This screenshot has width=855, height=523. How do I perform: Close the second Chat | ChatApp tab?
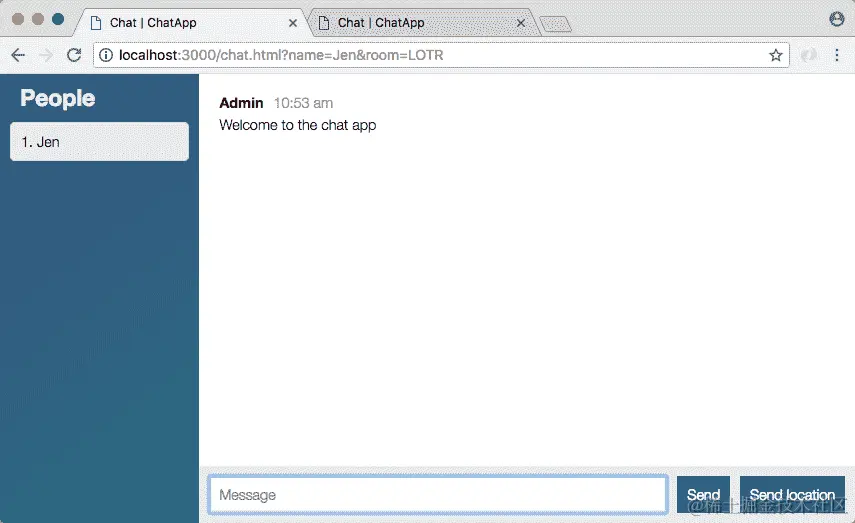click(x=521, y=23)
